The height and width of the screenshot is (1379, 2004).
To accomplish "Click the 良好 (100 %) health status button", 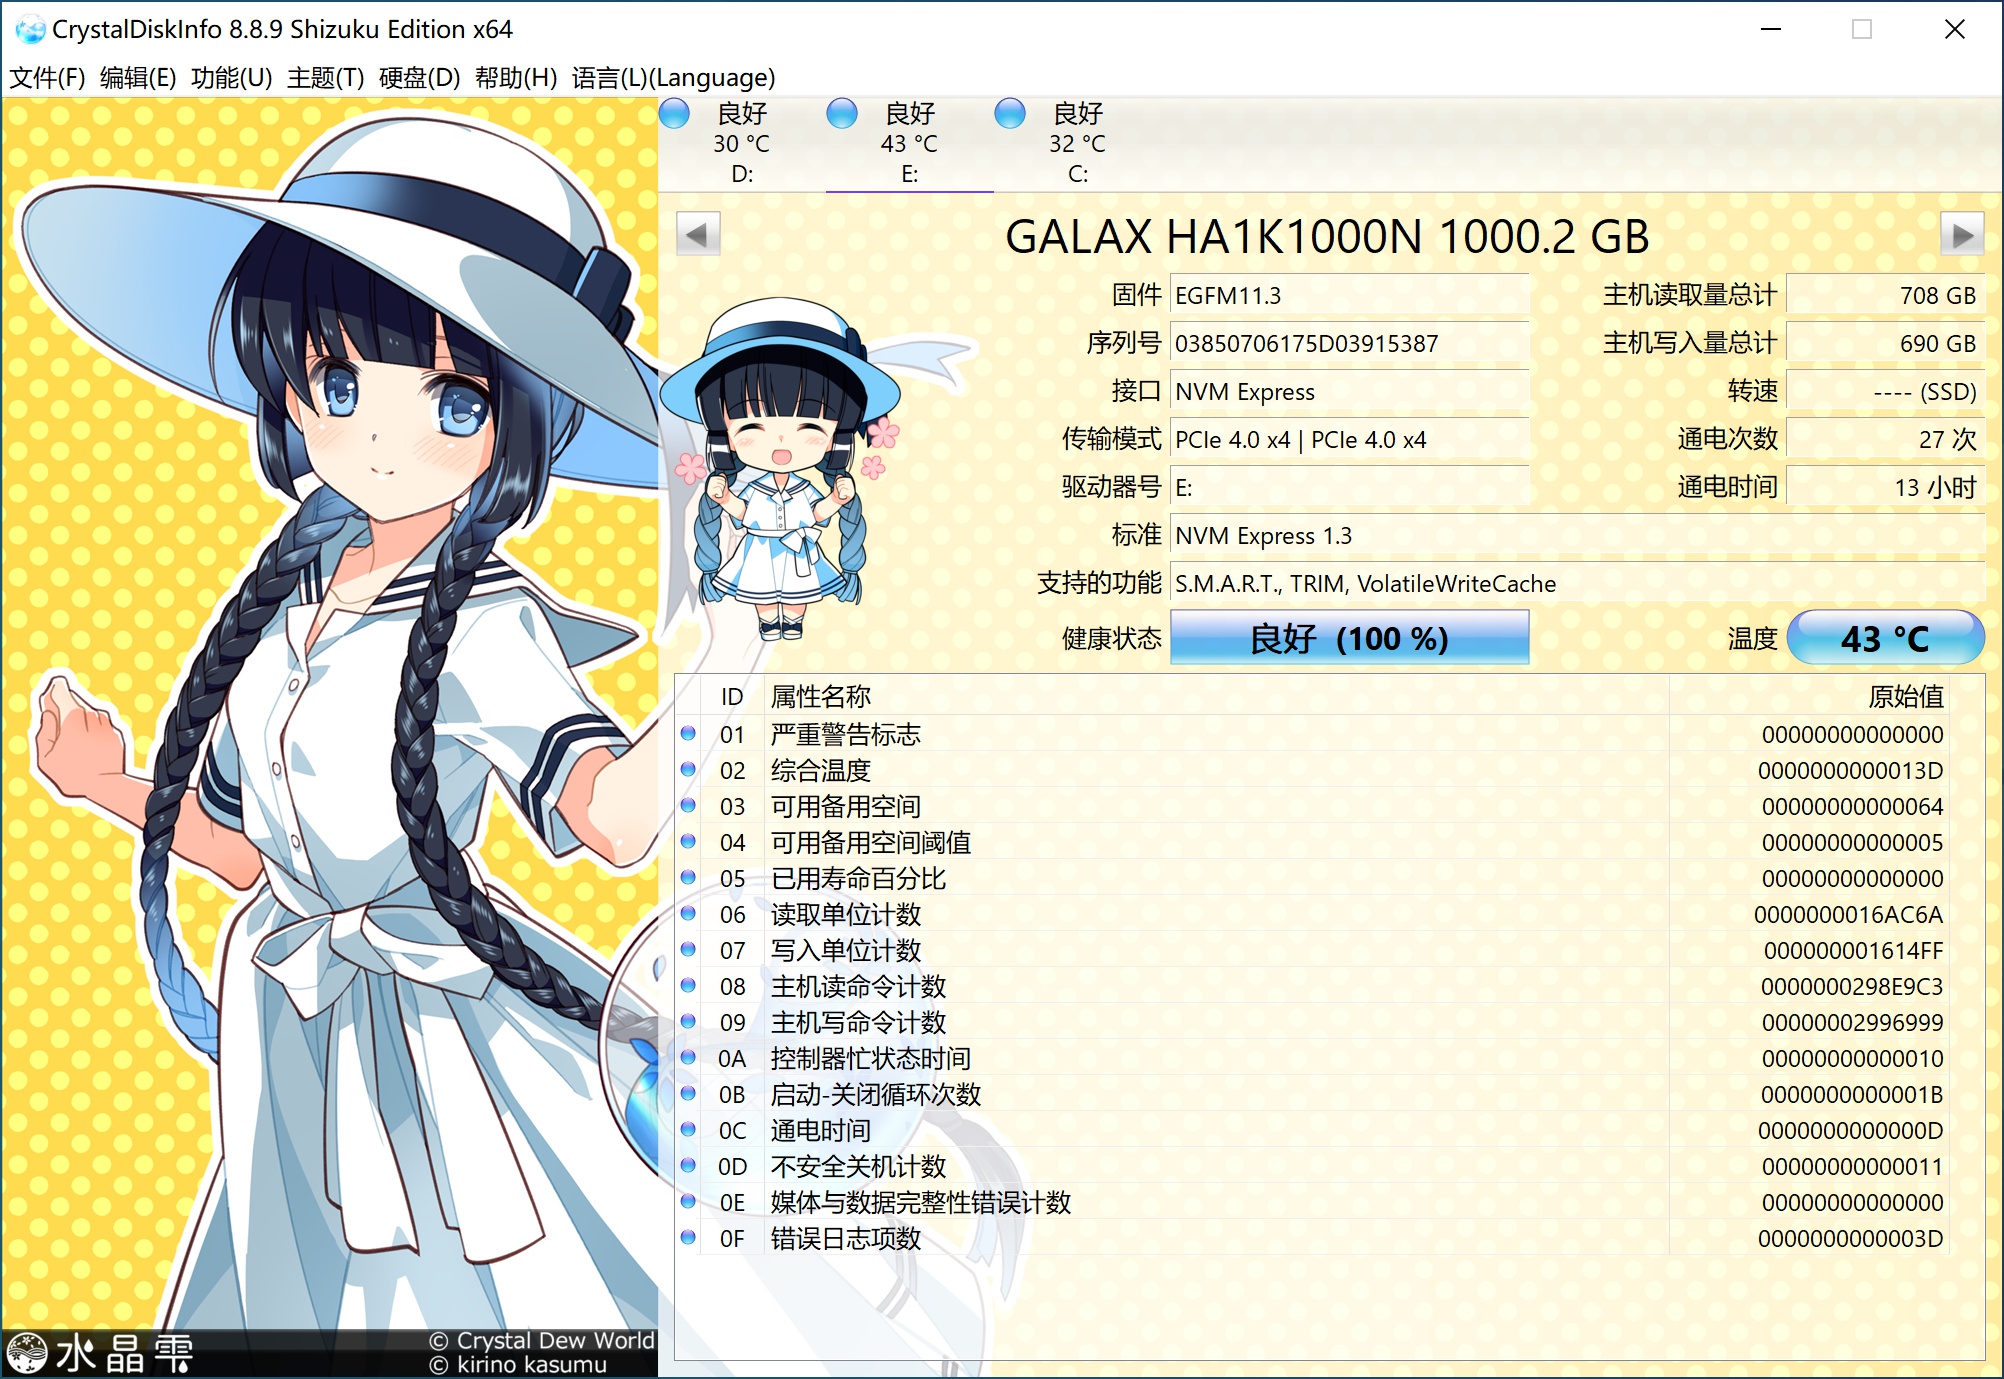I will pos(1349,638).
